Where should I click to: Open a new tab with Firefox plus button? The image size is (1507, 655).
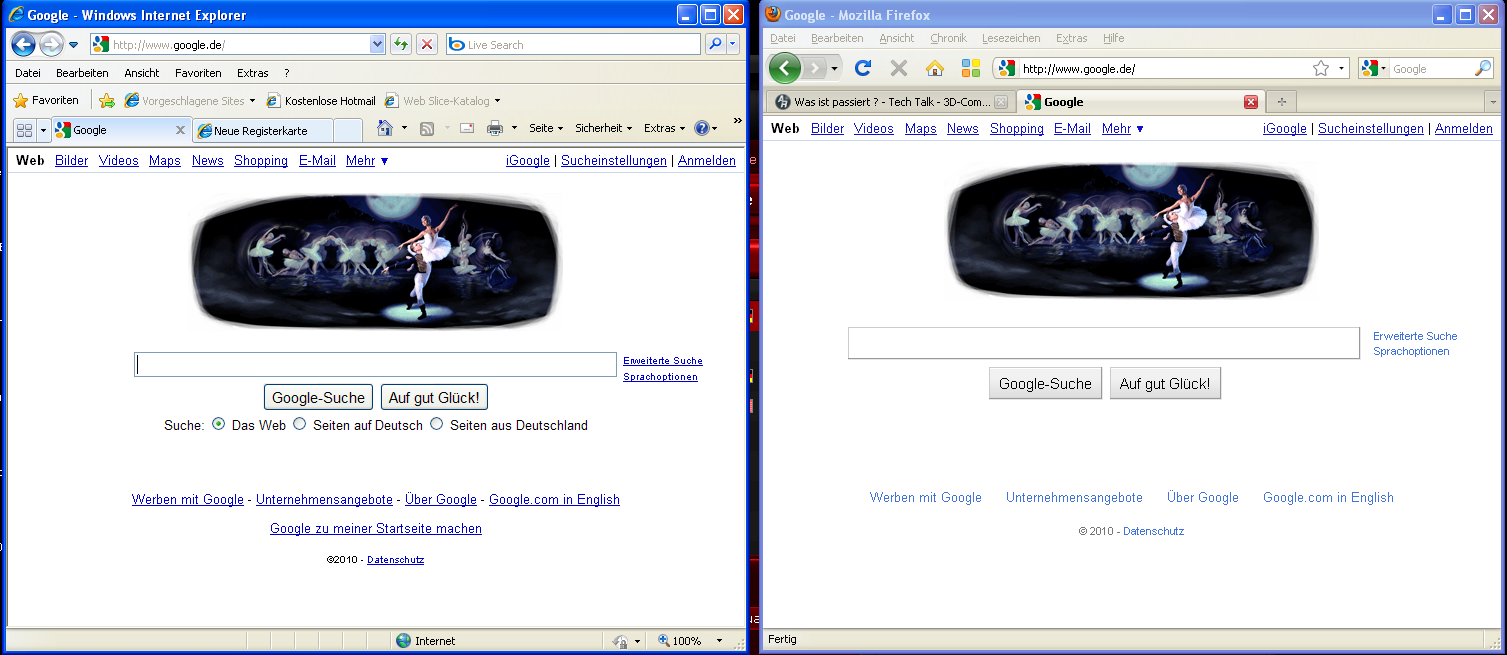1281,102
